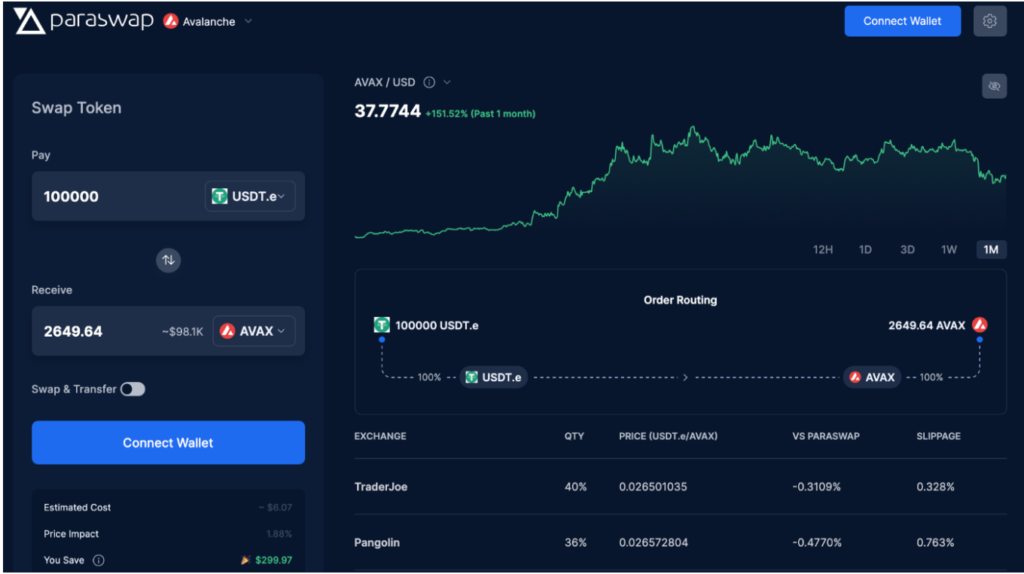Click top-right Connect Wallet button
Image resolution: width=1024 pixels, height=574 pixels.
902,21
